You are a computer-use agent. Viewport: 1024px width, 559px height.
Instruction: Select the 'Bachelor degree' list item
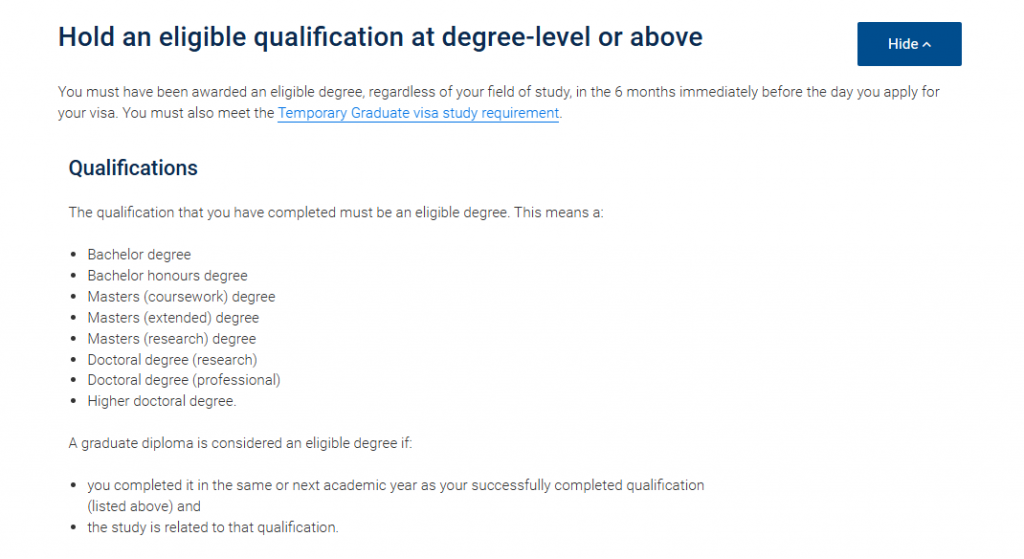point(139,254)
